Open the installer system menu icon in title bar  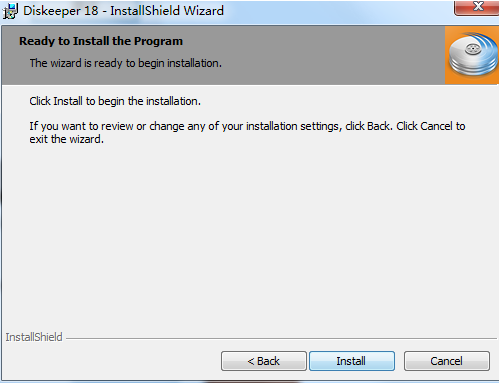click(x=10, y=11)
